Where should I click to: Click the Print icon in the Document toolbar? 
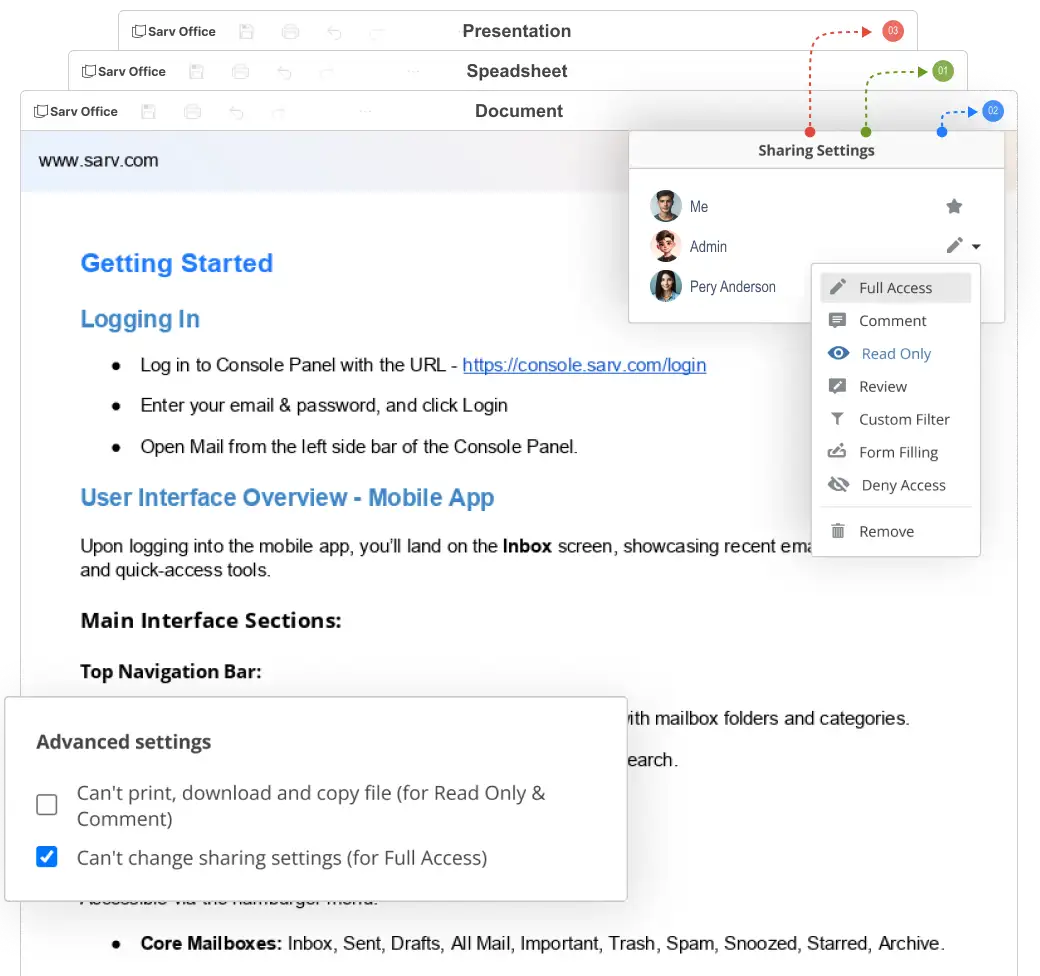(192, 111)
